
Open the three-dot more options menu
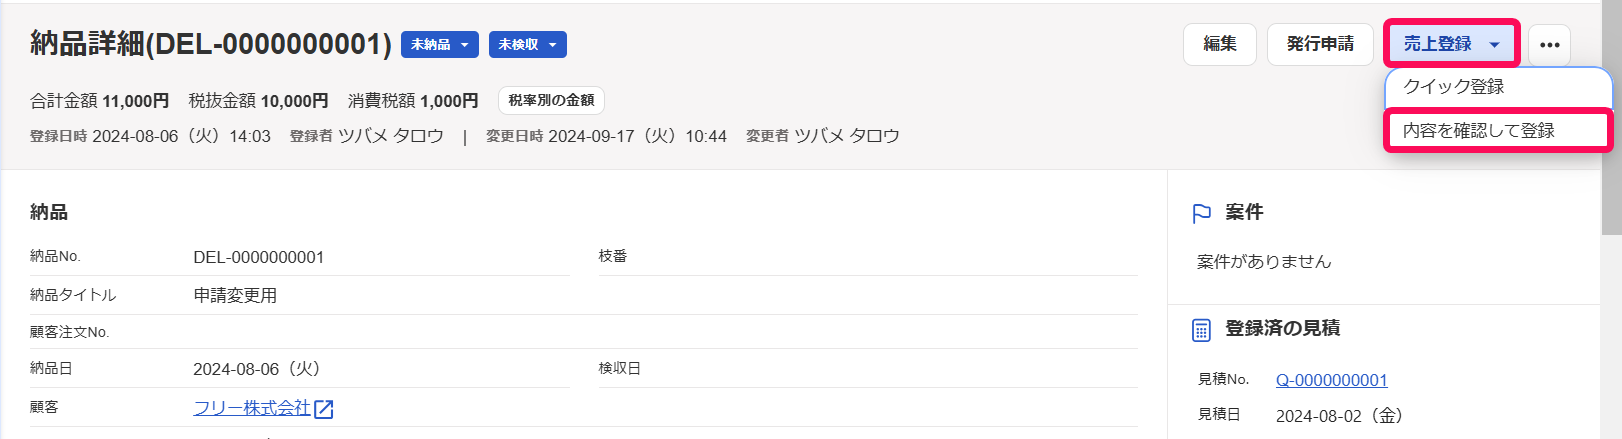pyautogui.click(x=1549, y=45)
